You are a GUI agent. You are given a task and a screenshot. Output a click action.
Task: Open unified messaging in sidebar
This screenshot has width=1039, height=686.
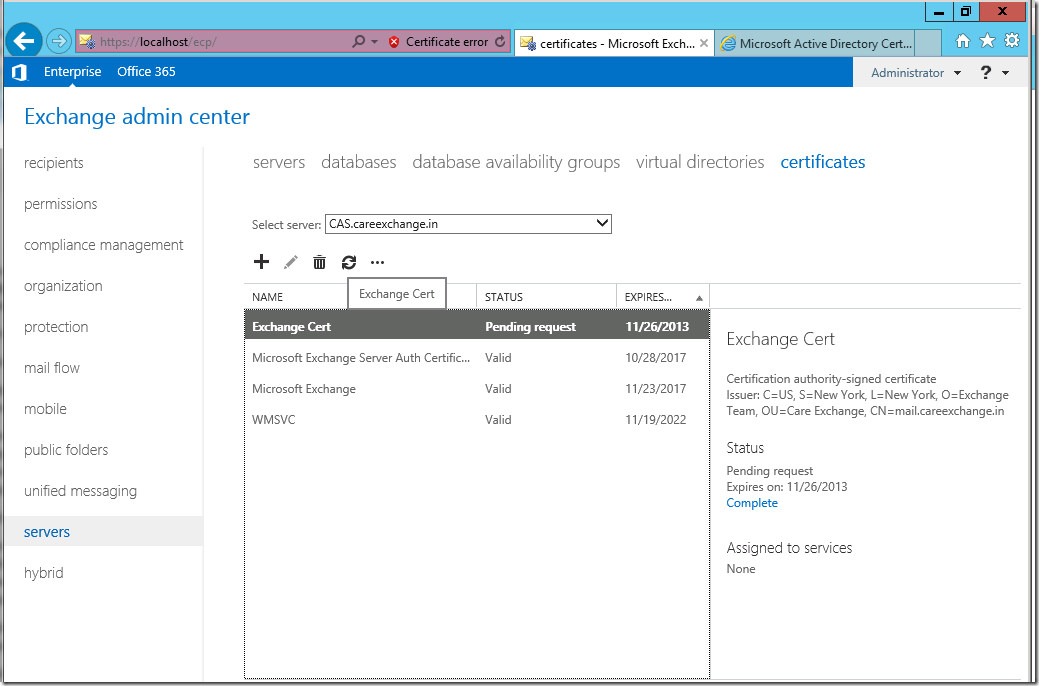coord(81,491)
